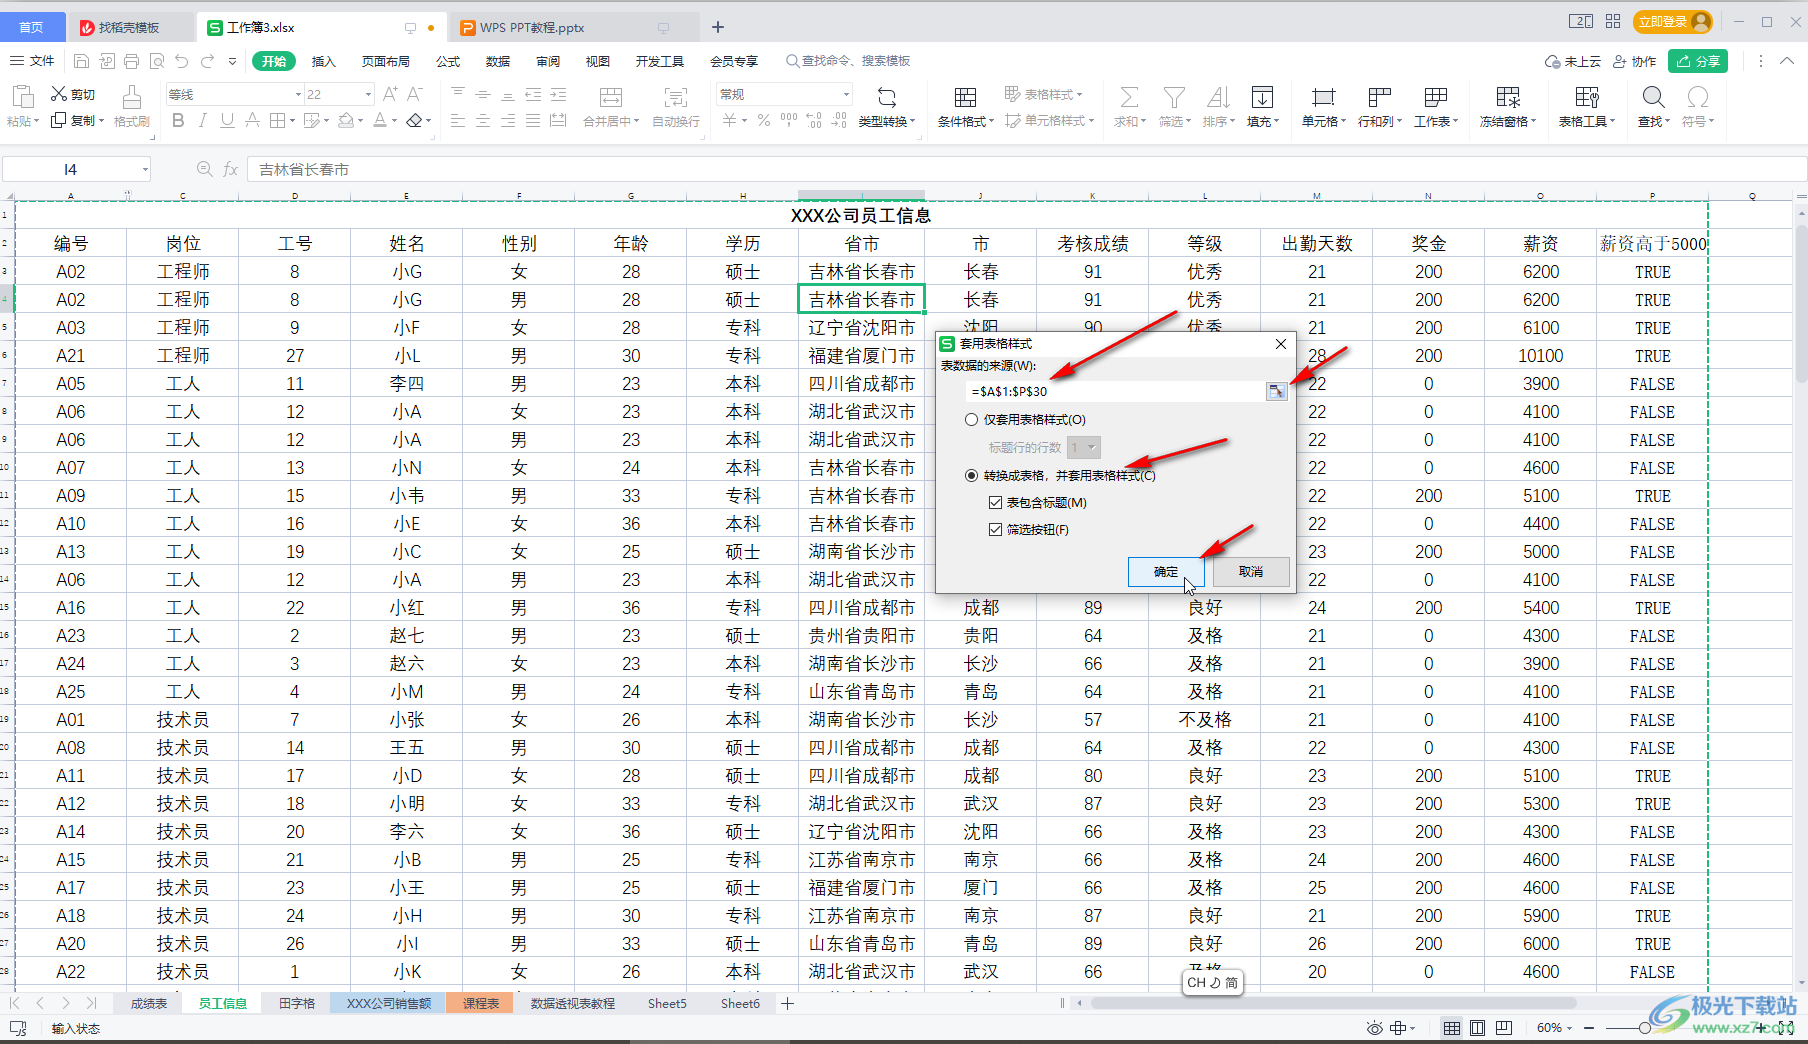Click the Format Painter brush icon
The image size is (1808, 1044).
[x=131, y=97]
